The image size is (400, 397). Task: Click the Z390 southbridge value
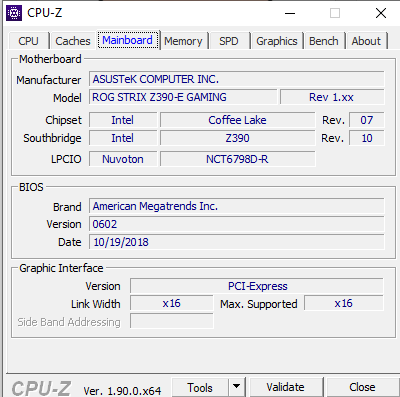pos(237,138)
